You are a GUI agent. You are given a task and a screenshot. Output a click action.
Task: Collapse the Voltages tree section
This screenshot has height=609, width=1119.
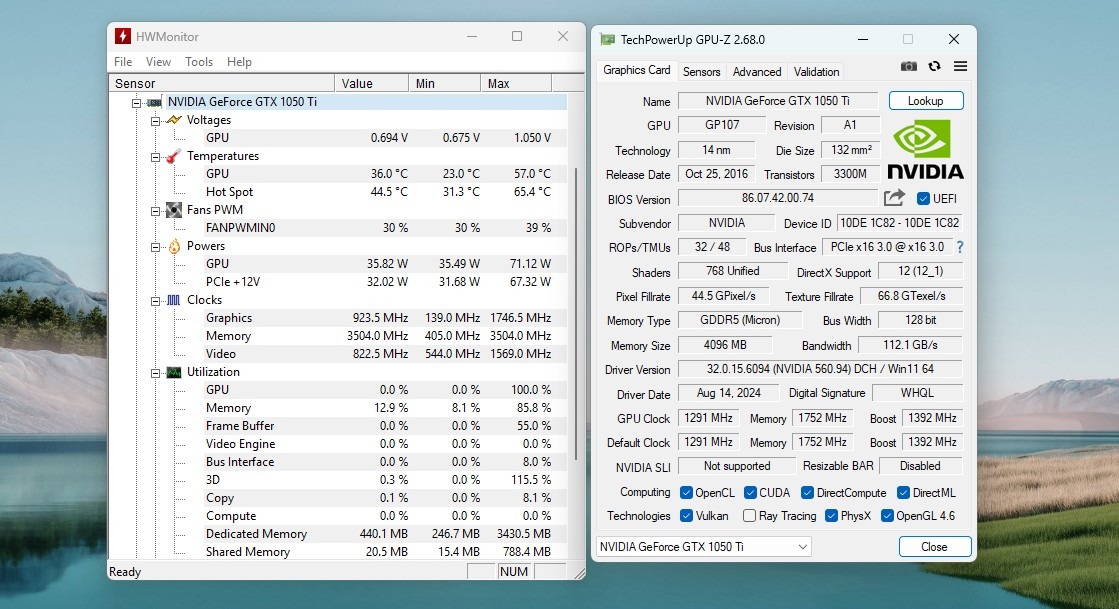[x=155, y=121]
